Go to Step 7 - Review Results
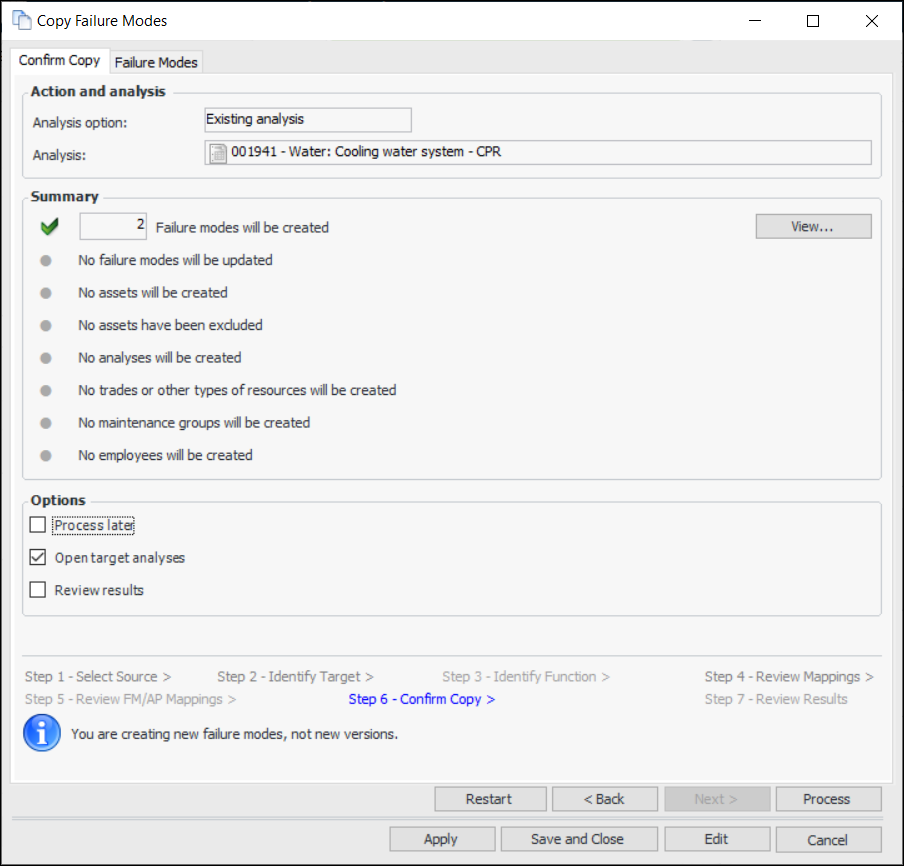This screenshot has height=866, width=904. [x=776, y=699]
